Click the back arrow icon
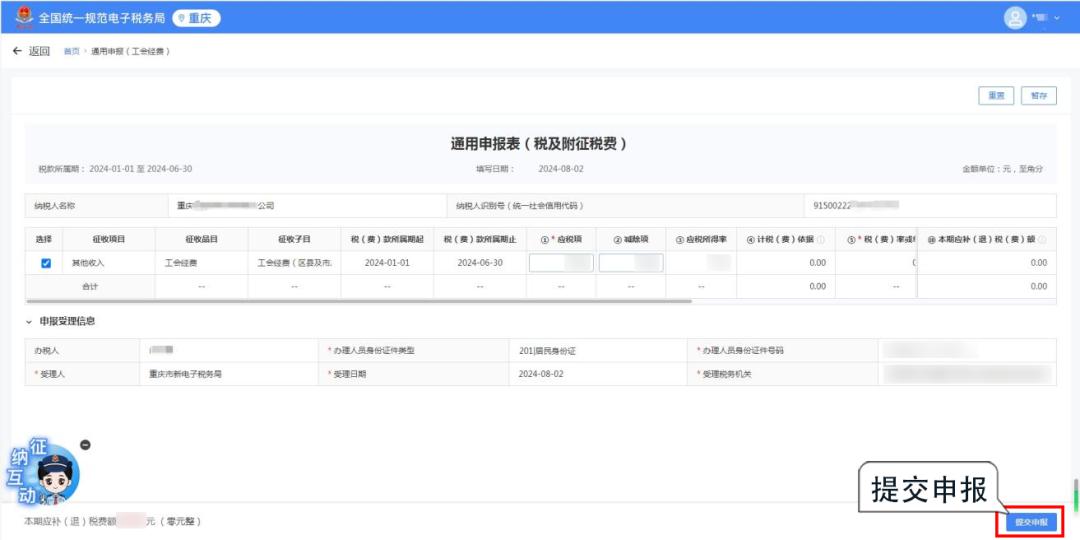Screen dimensions: 1080x540 [x=17, y=51]
